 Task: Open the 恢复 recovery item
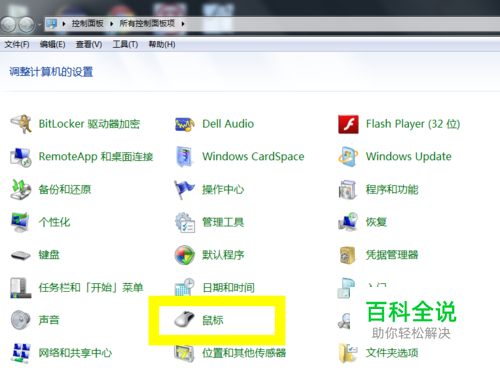click(363, 222)
